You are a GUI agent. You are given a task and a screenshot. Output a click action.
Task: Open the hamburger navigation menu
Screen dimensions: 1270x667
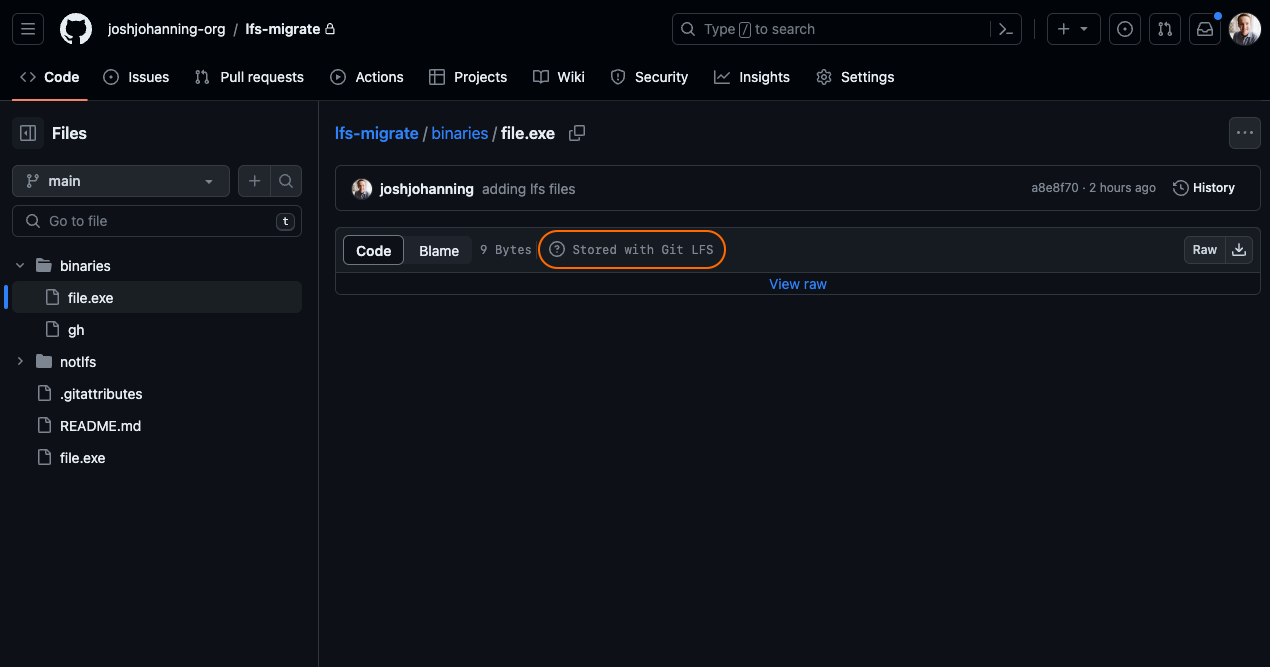(28, 29)
